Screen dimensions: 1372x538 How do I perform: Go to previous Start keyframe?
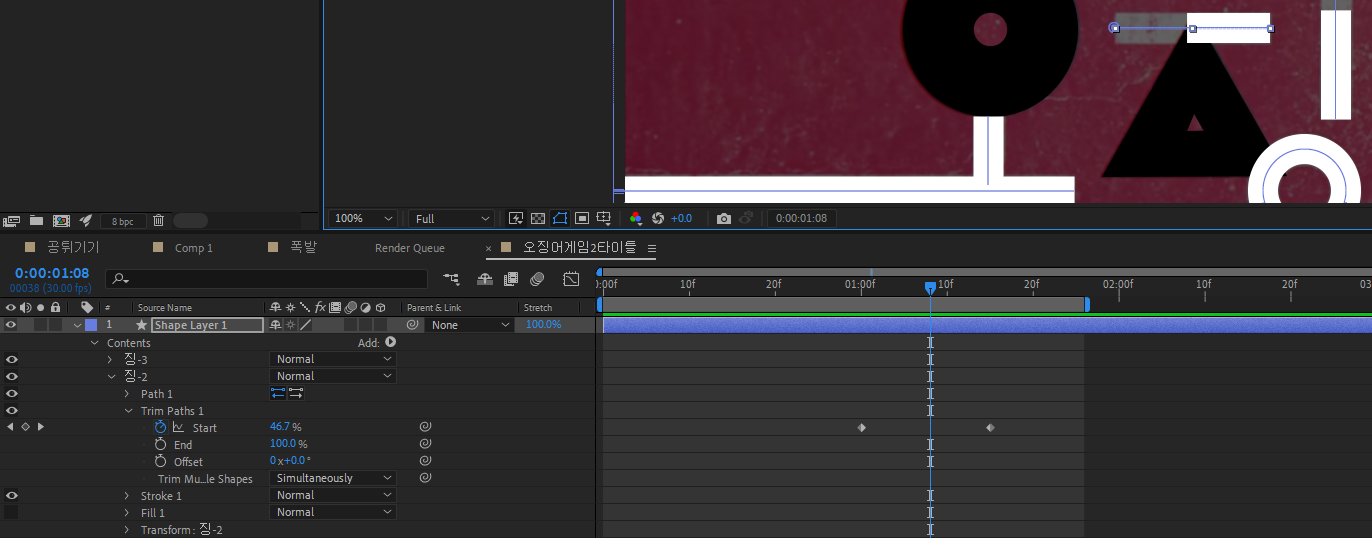11,427
